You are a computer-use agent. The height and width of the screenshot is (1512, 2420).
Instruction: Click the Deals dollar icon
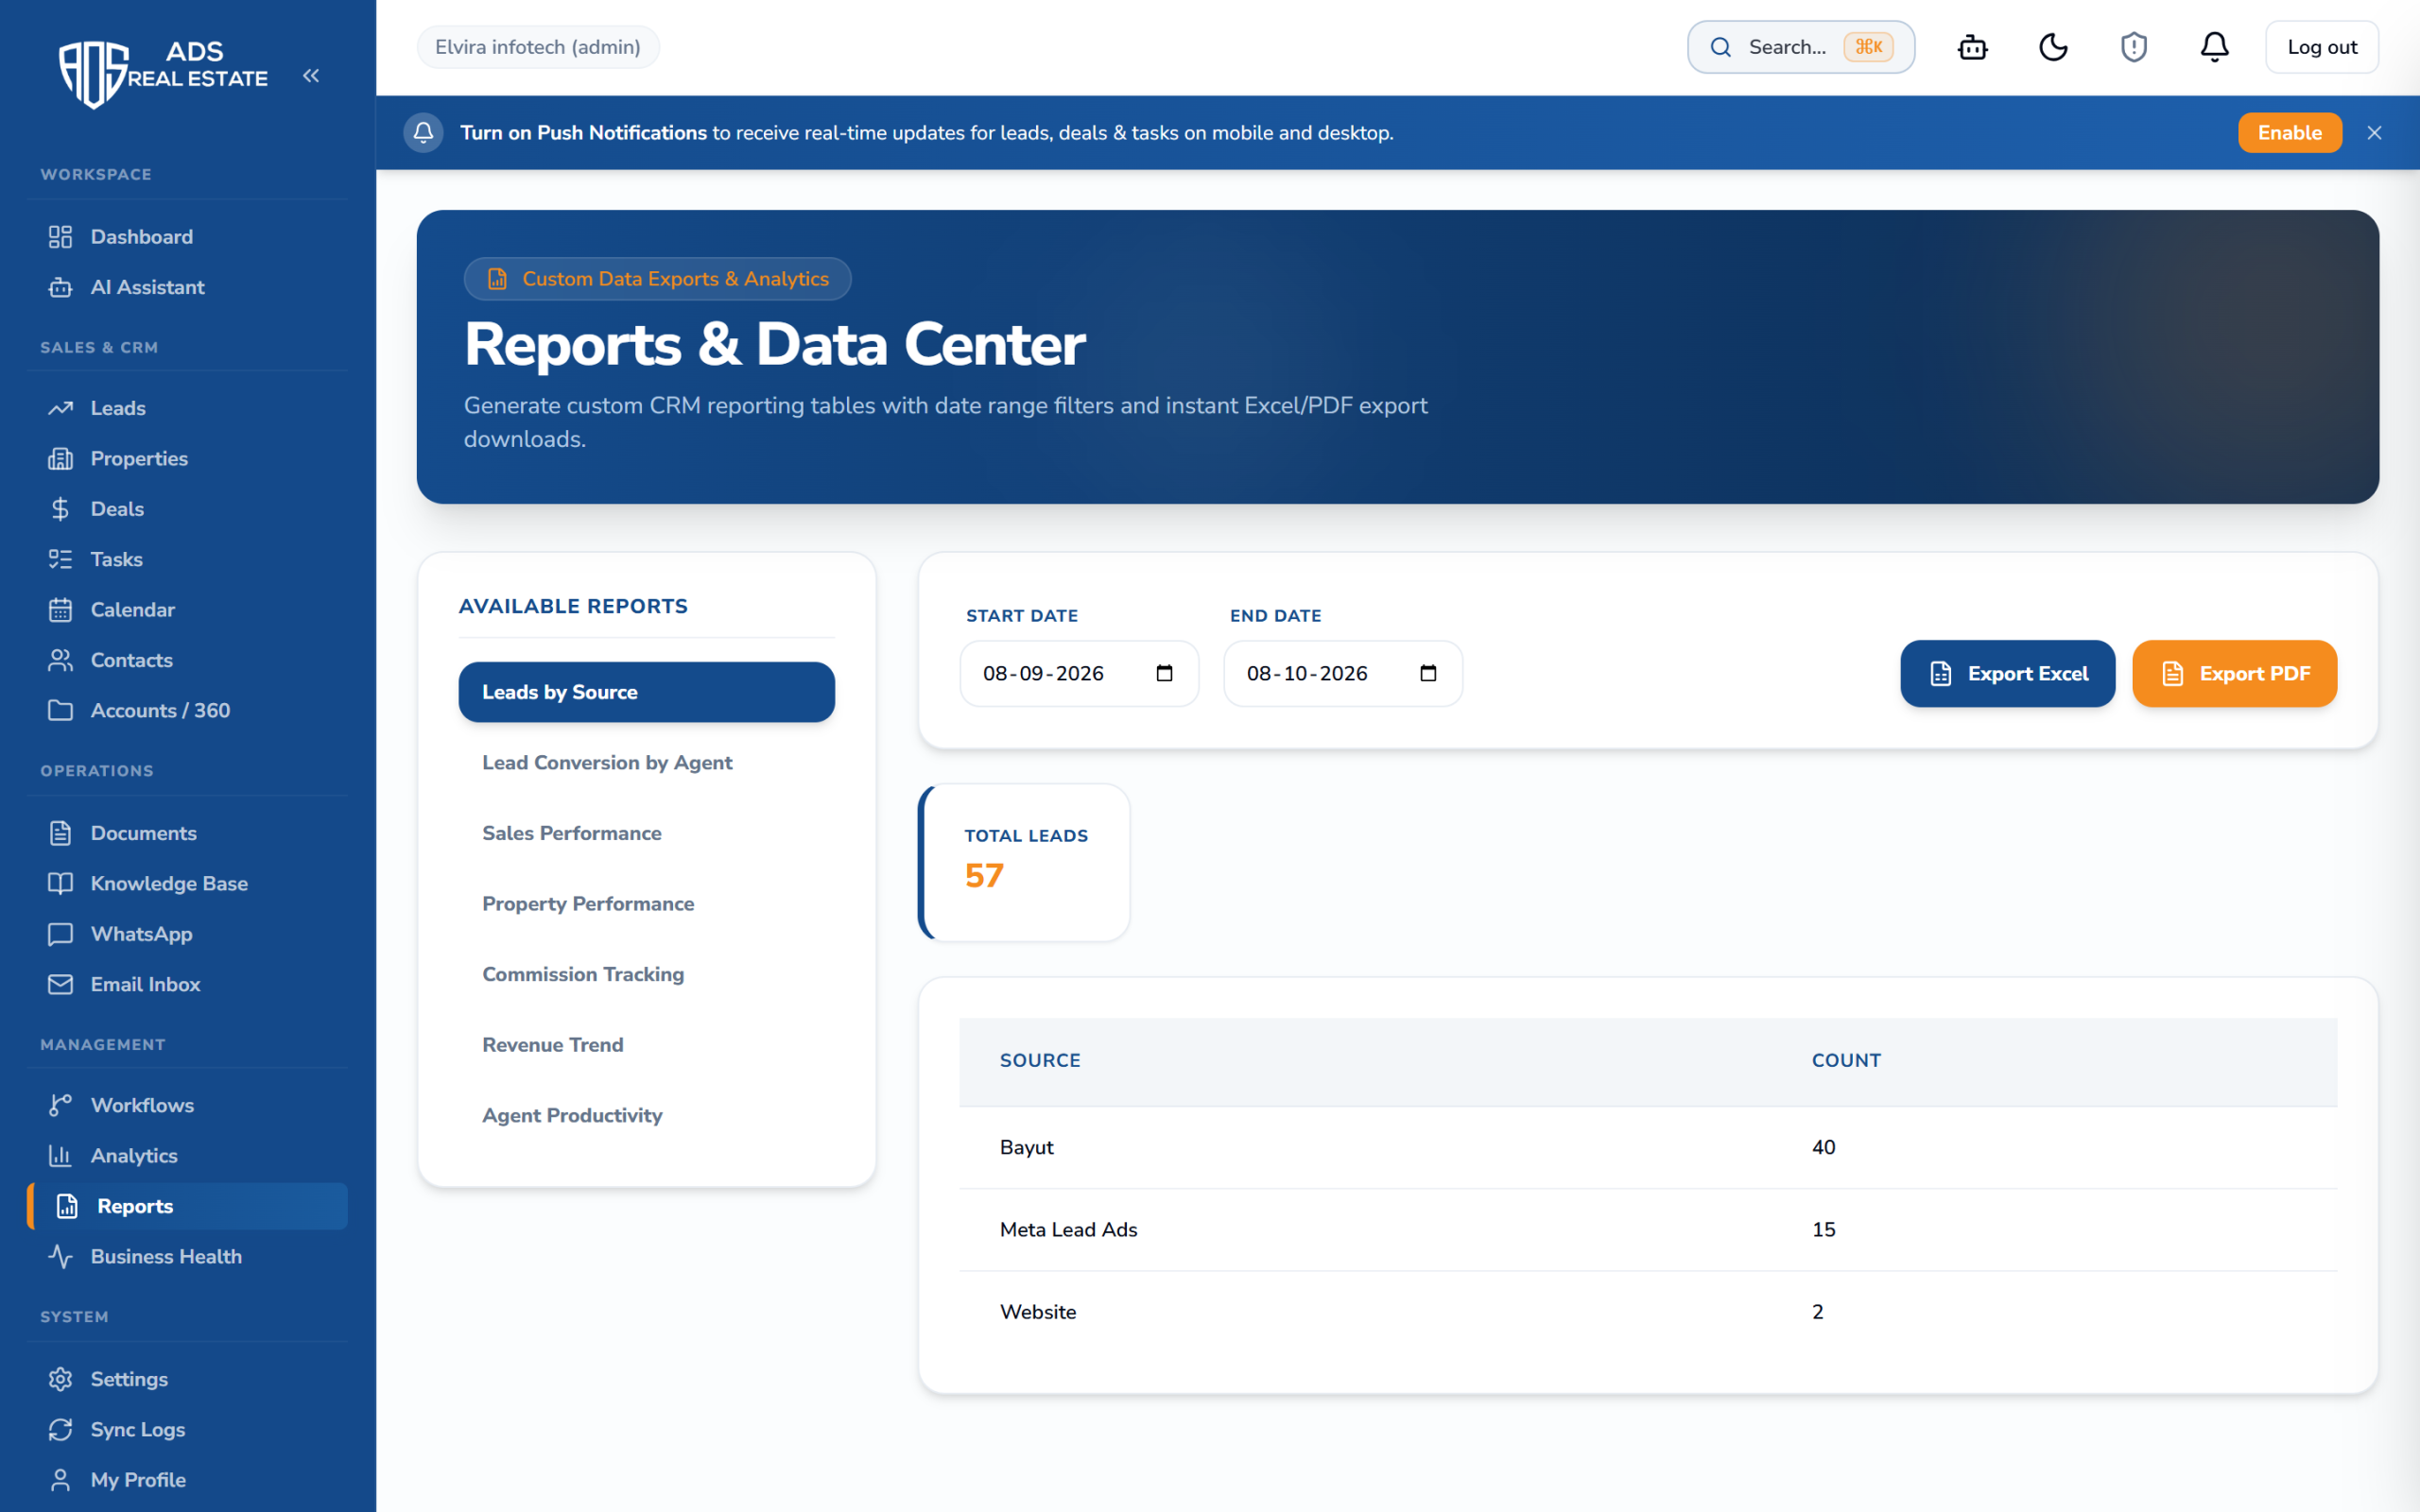tap(60, 509)
